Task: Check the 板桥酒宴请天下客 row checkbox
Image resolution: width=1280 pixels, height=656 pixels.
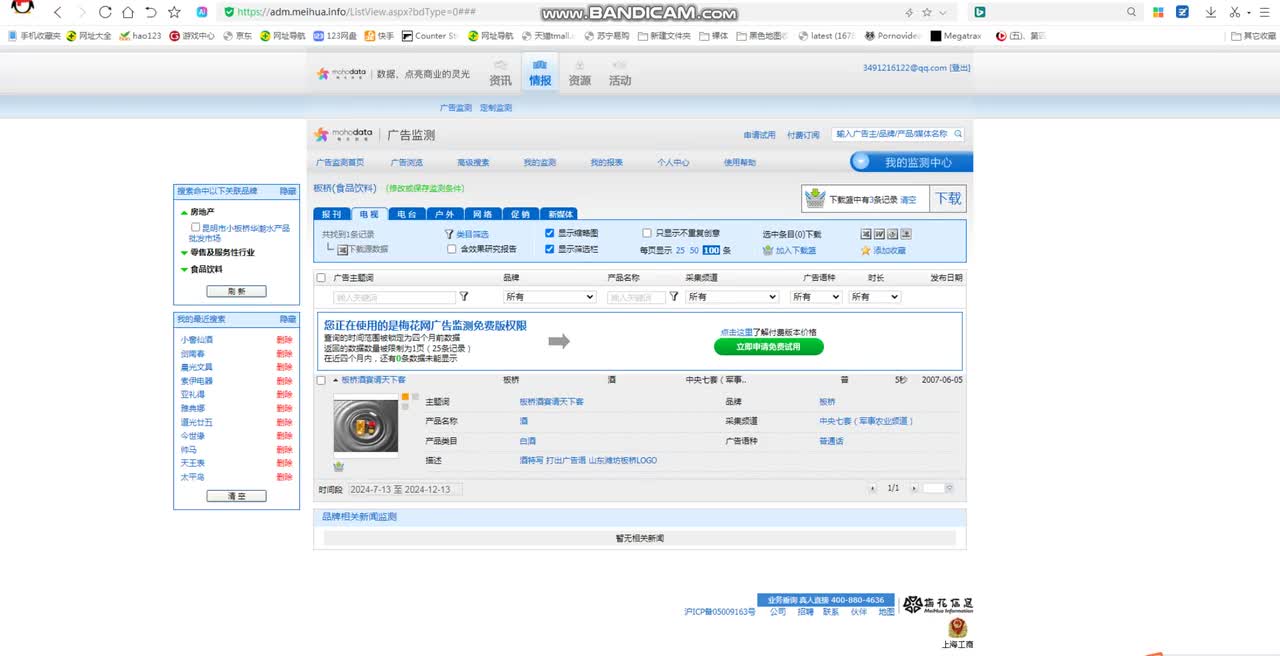Action: (321, 380)
